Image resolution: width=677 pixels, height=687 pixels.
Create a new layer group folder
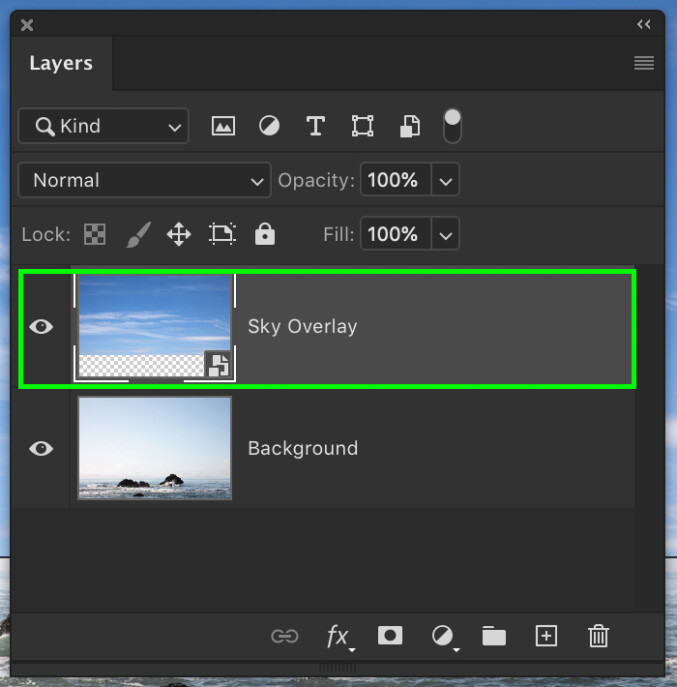click(494, 636)
